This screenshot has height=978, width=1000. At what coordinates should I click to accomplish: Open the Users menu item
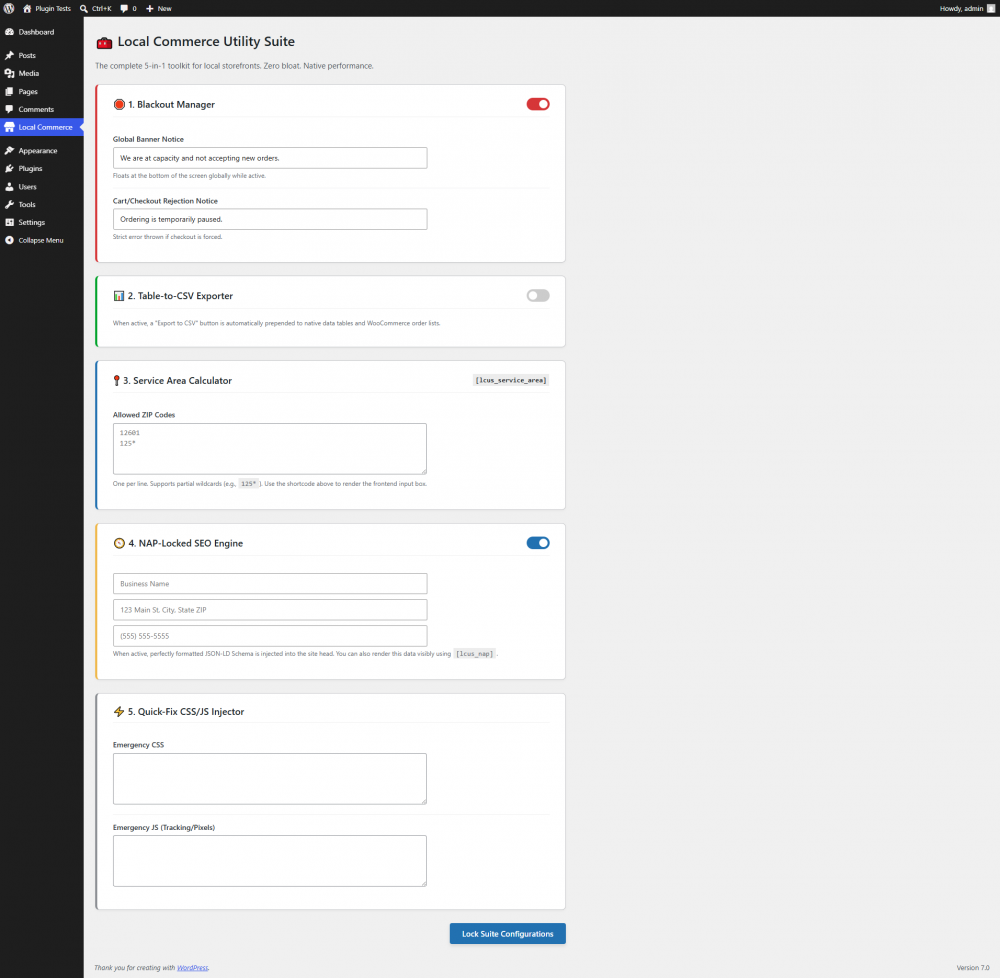pyautogui.click(x=41, y=187)
